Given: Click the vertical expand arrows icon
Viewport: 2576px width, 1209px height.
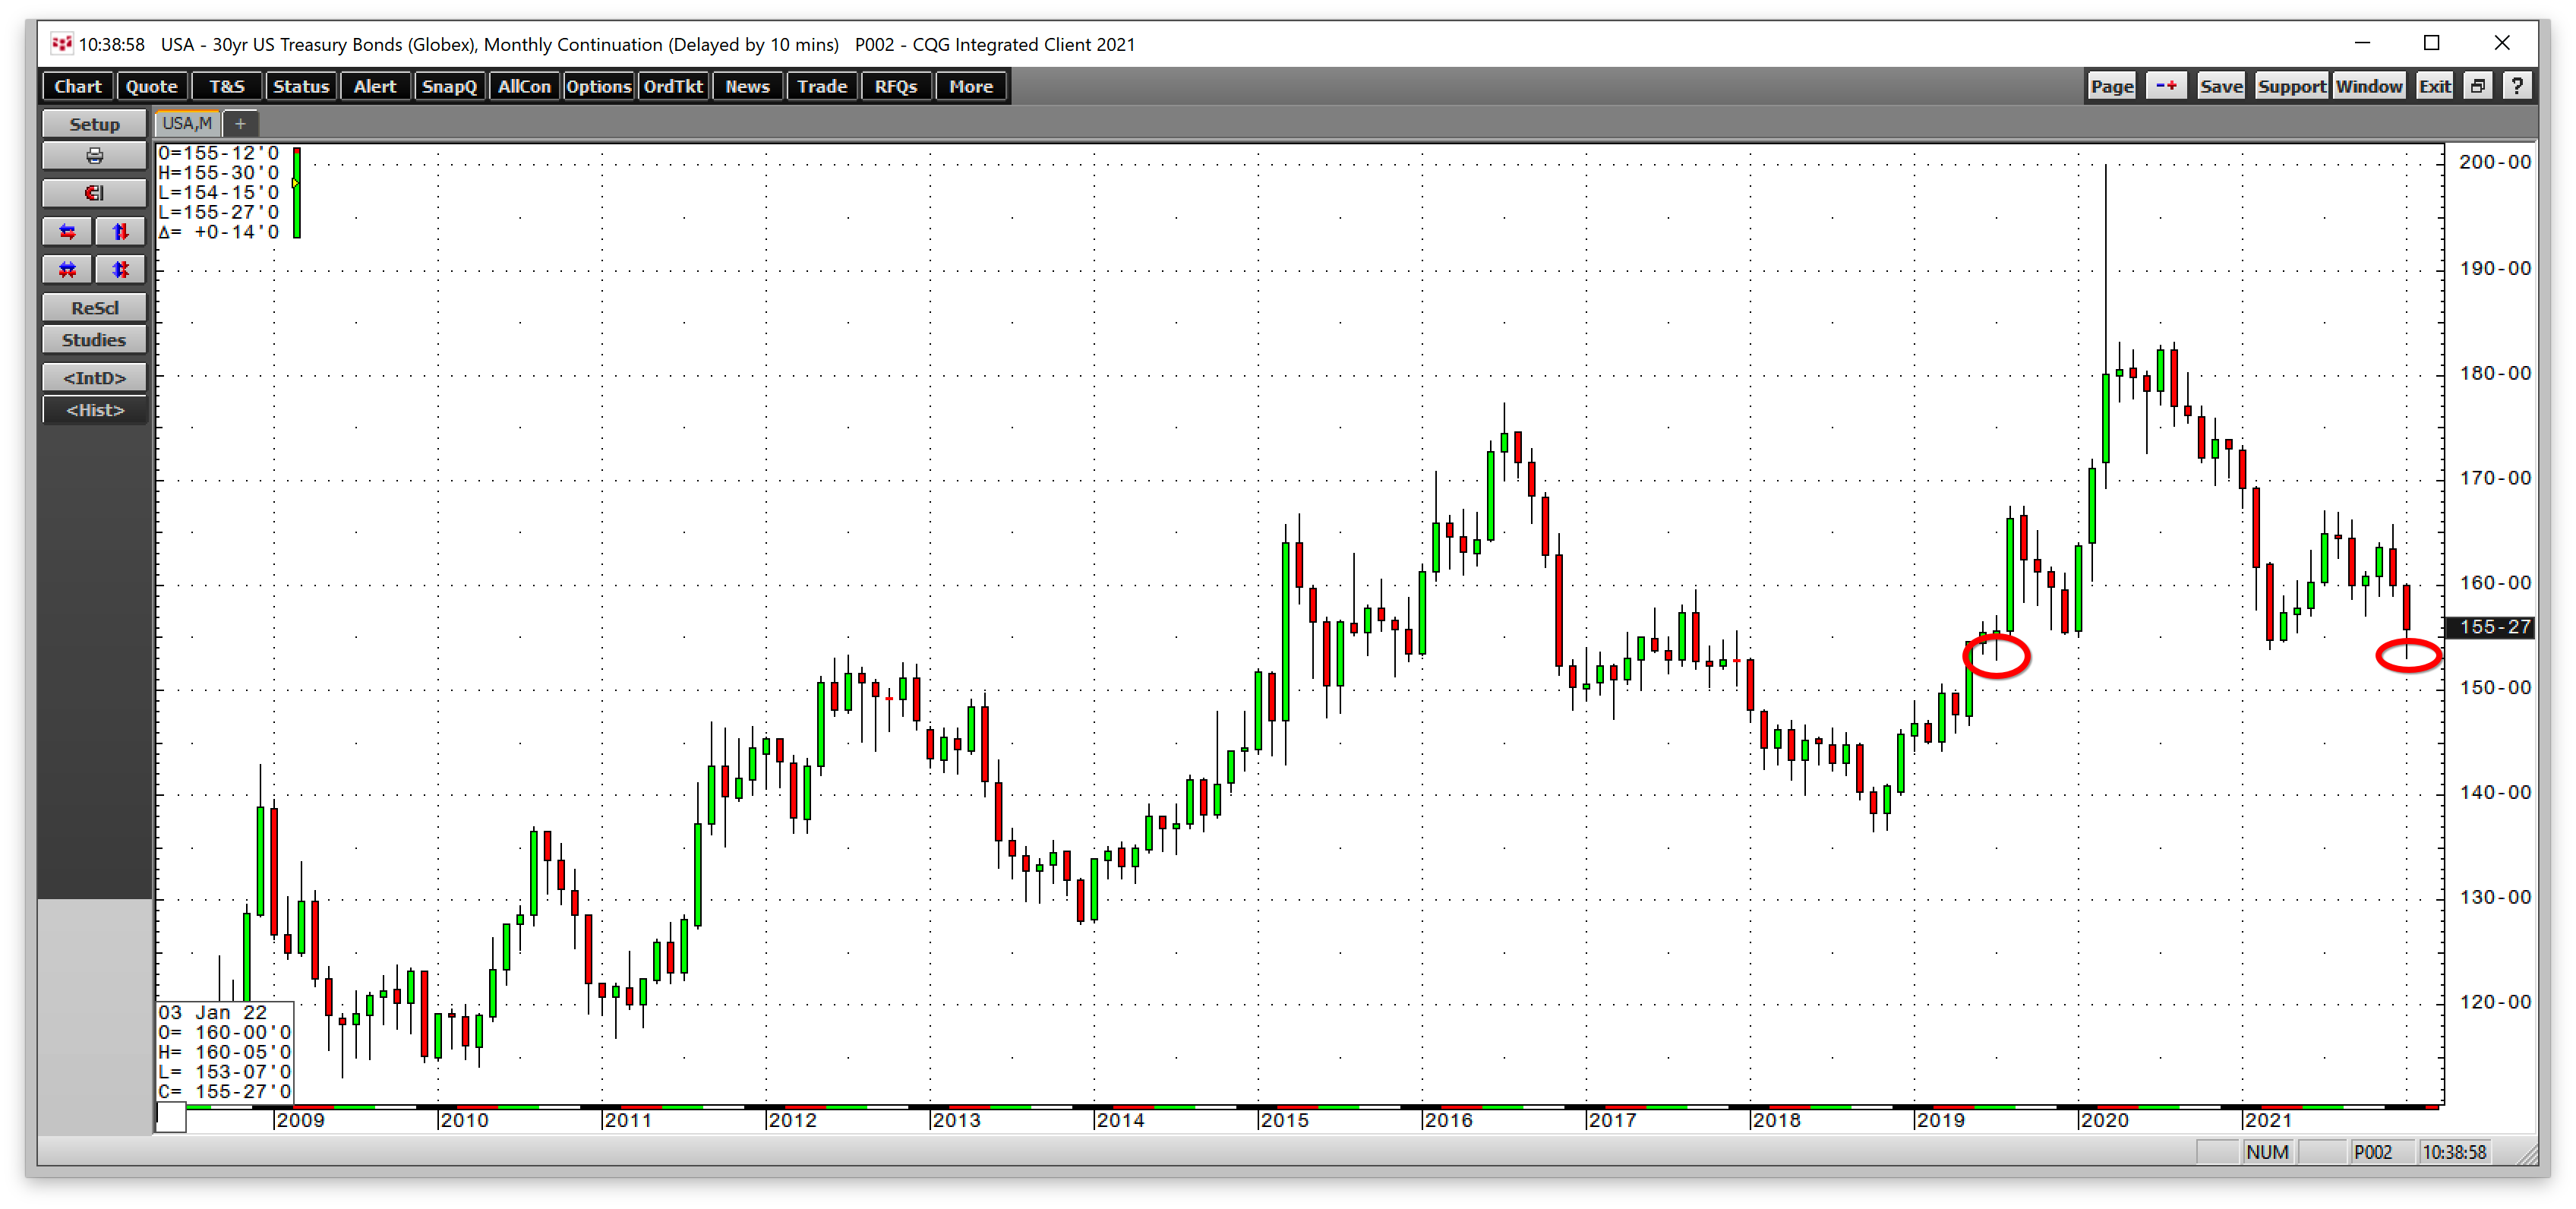Looking at the screenshot, I should tap(120, 232).
